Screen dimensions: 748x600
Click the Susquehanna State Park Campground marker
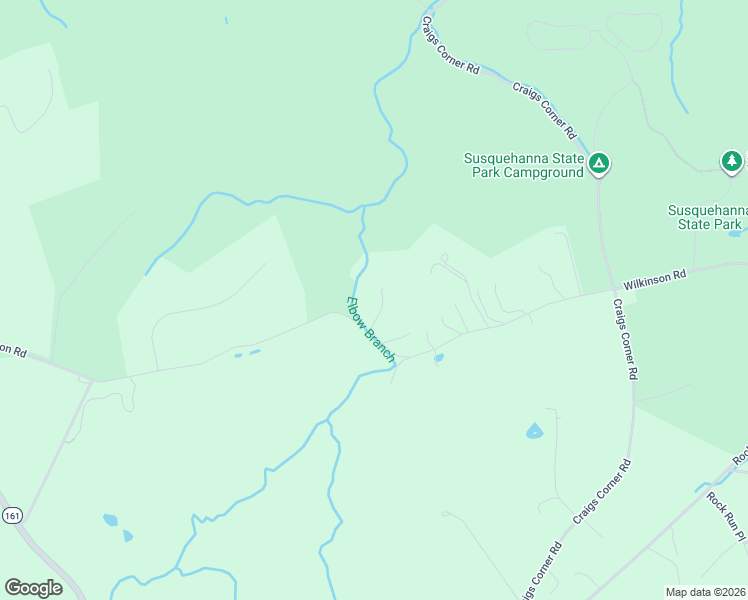(599, 164)
